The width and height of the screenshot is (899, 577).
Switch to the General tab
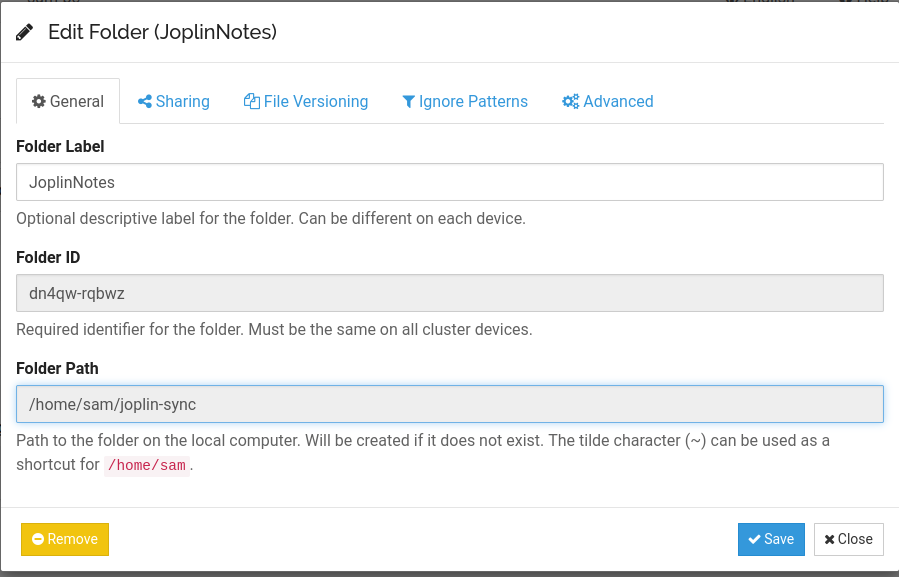point(68,102)
